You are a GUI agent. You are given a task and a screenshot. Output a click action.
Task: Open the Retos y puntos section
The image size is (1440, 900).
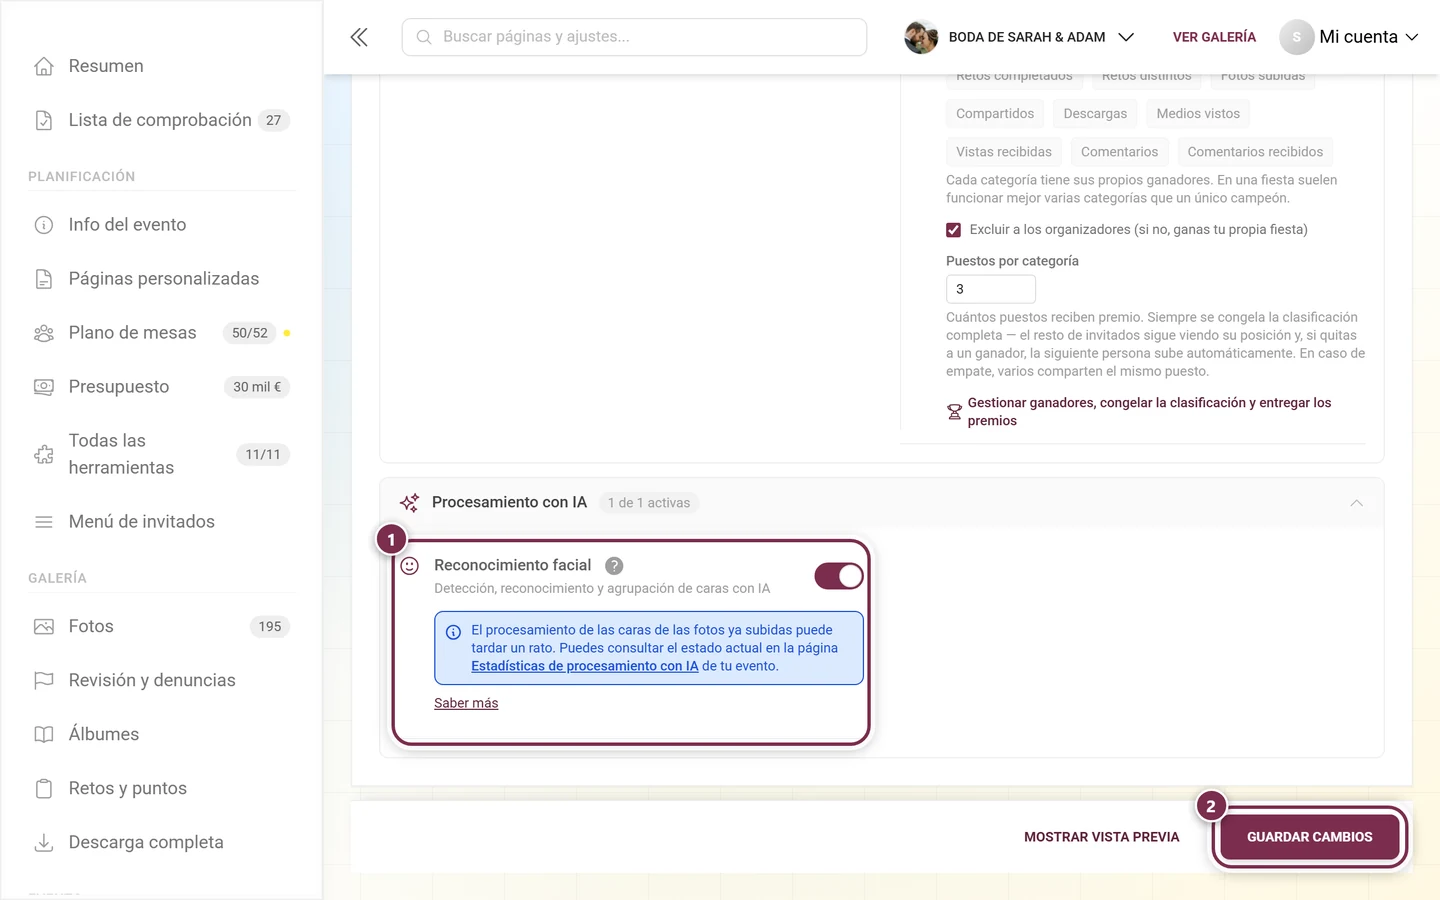(161, 789)
